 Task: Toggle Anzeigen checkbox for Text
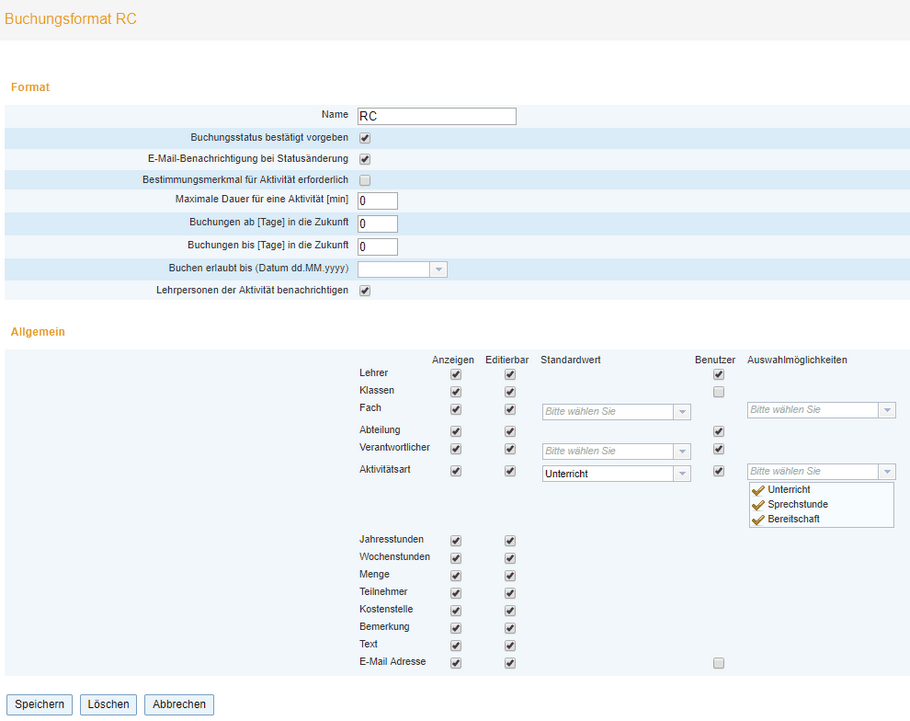tap(456, 646)
